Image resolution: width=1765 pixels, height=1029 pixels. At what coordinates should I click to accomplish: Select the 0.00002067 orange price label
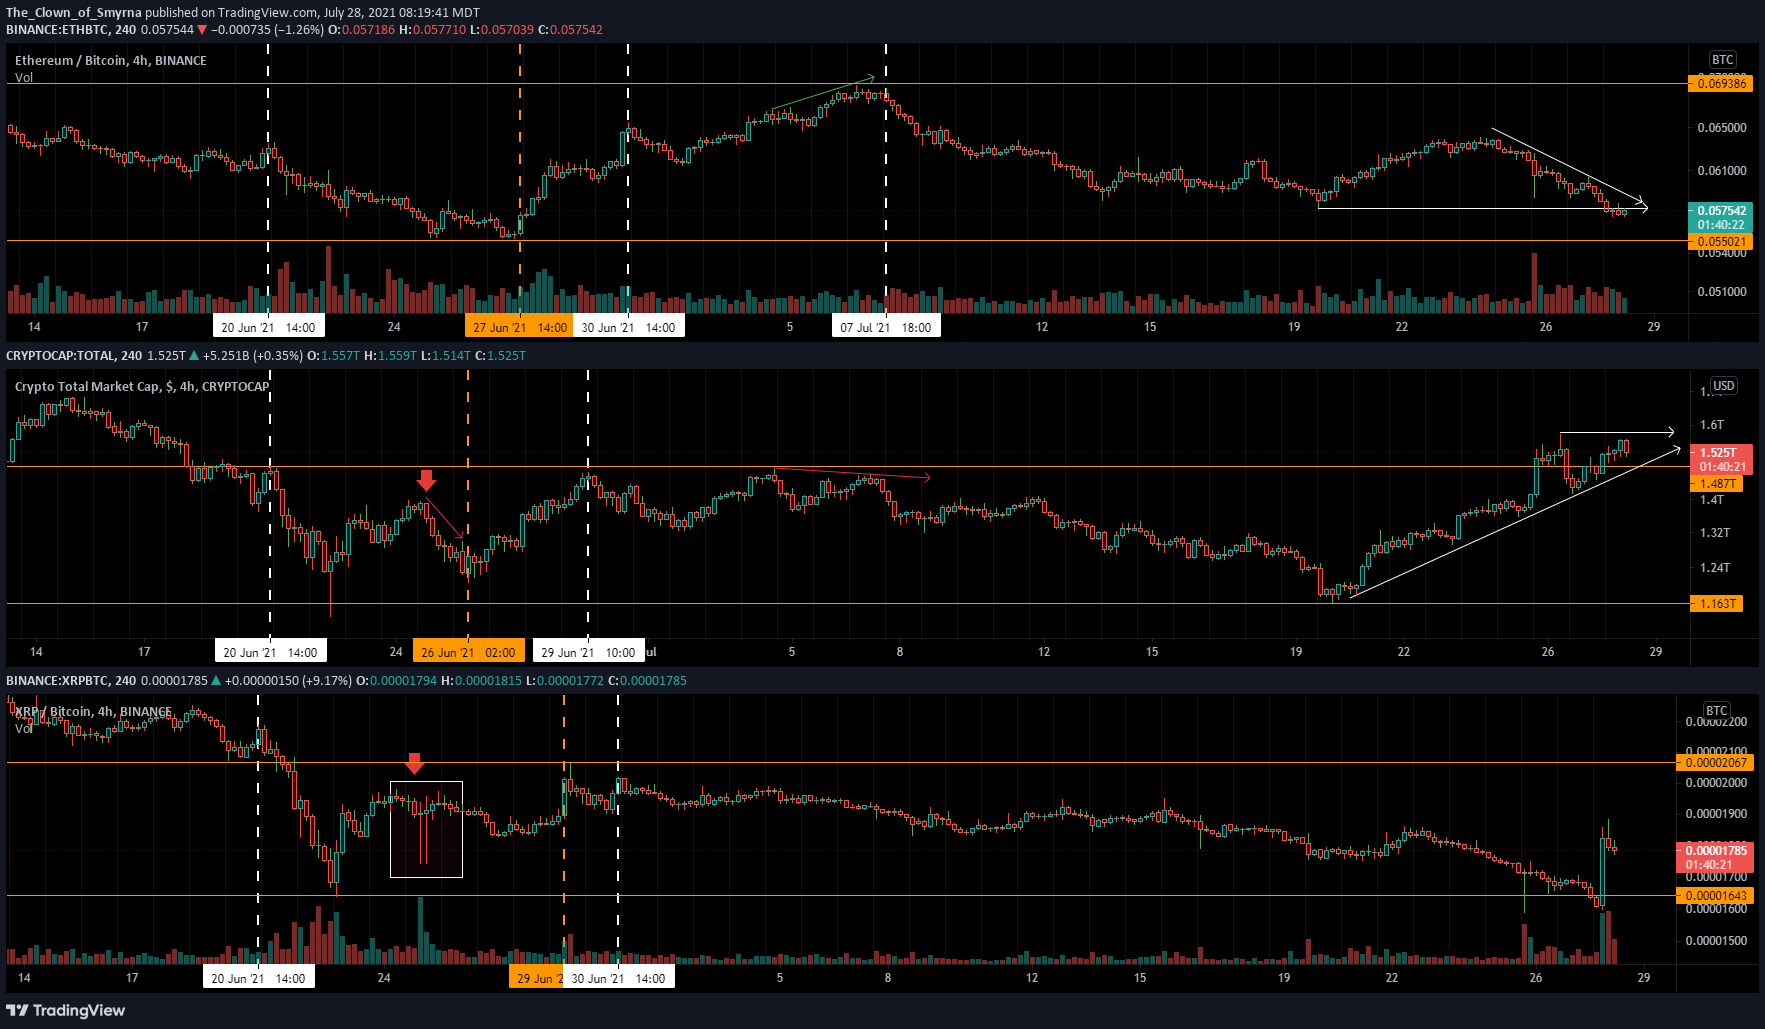click(1716, 762)
